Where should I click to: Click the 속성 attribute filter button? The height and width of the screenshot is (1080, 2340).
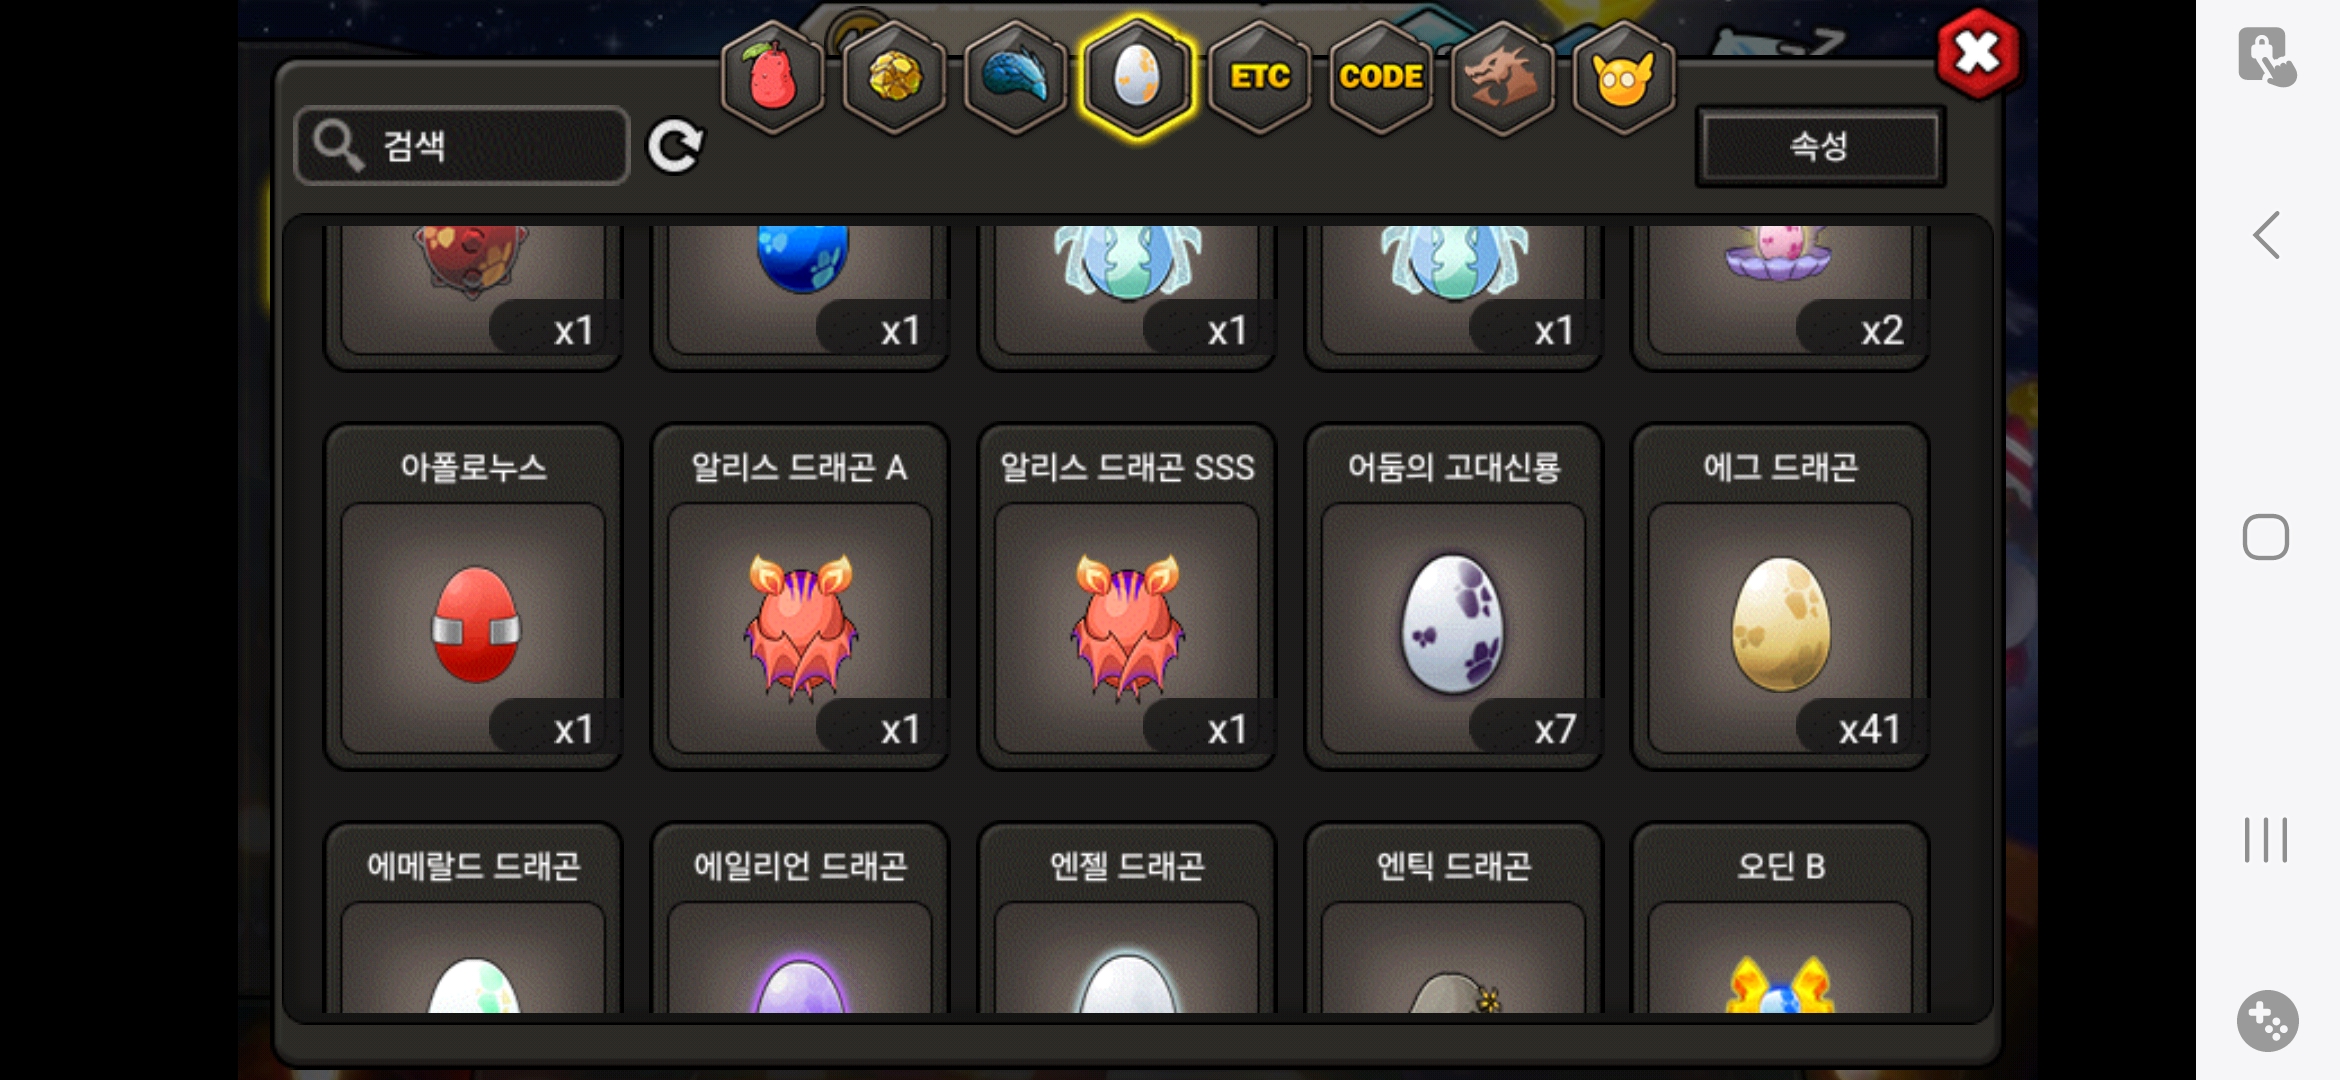click(1819, 146)
